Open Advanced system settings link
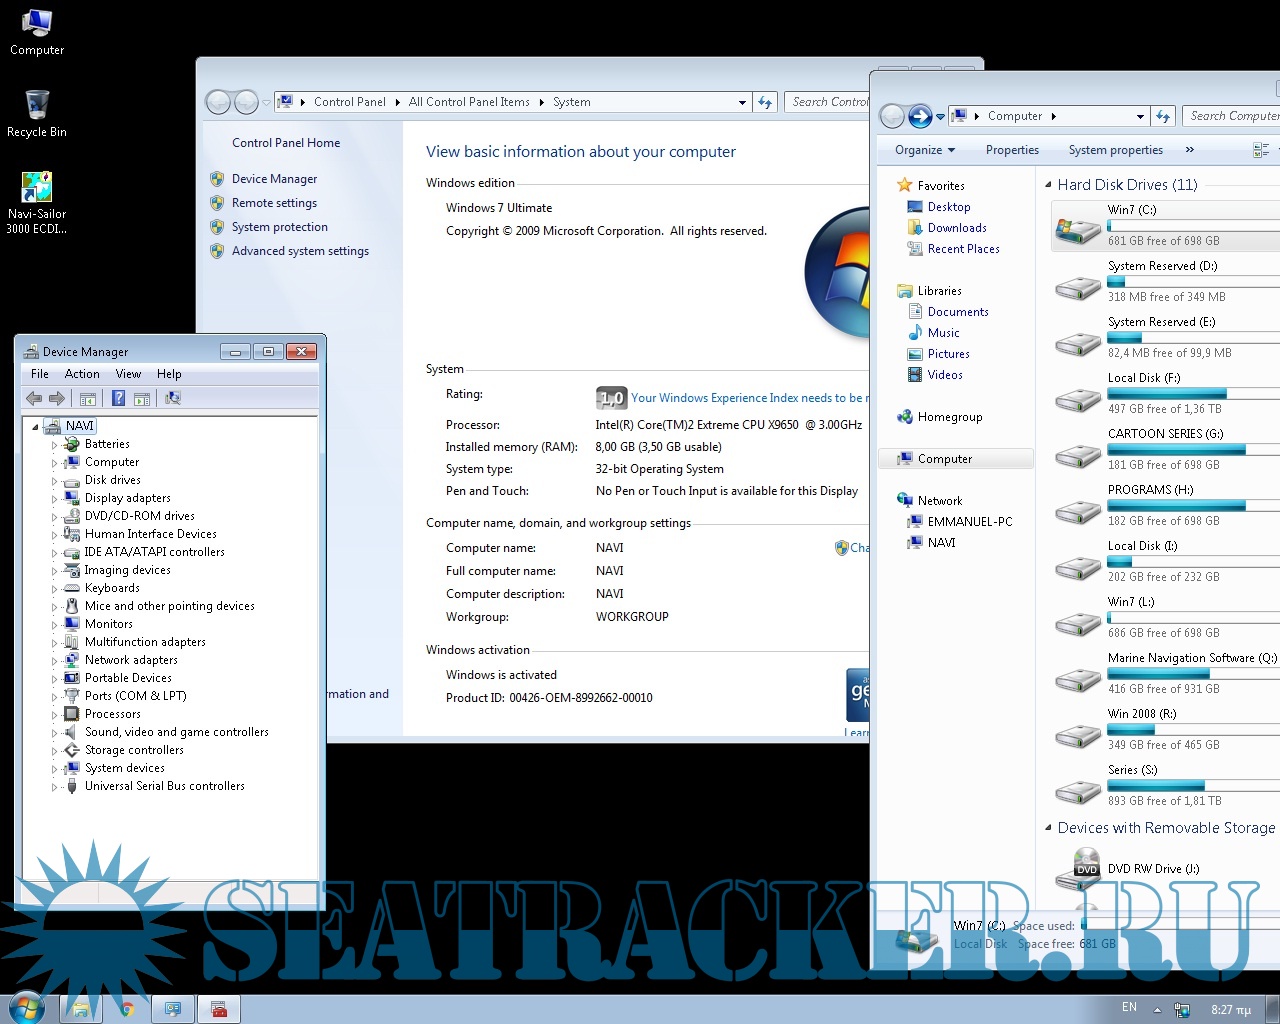Image resolution: width=1280 pixels, height=1024 pixels. click(300, 251)
